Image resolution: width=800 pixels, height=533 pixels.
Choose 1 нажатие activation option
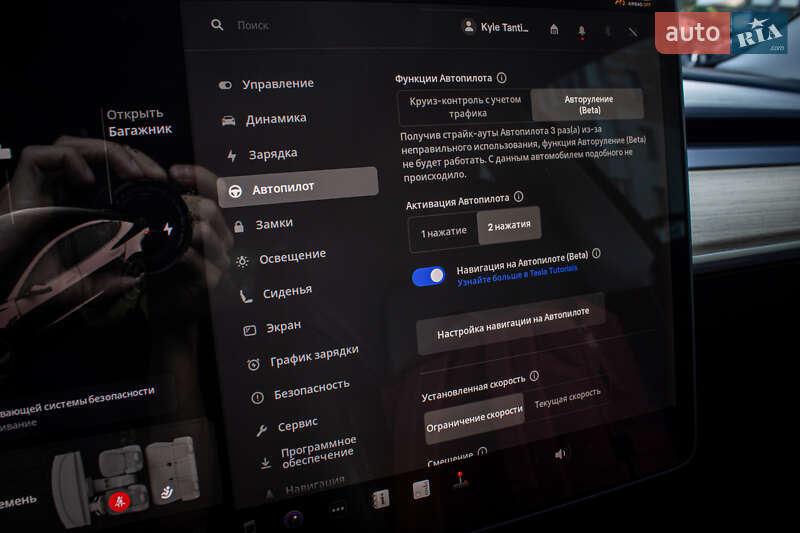[x=443, y=232]
